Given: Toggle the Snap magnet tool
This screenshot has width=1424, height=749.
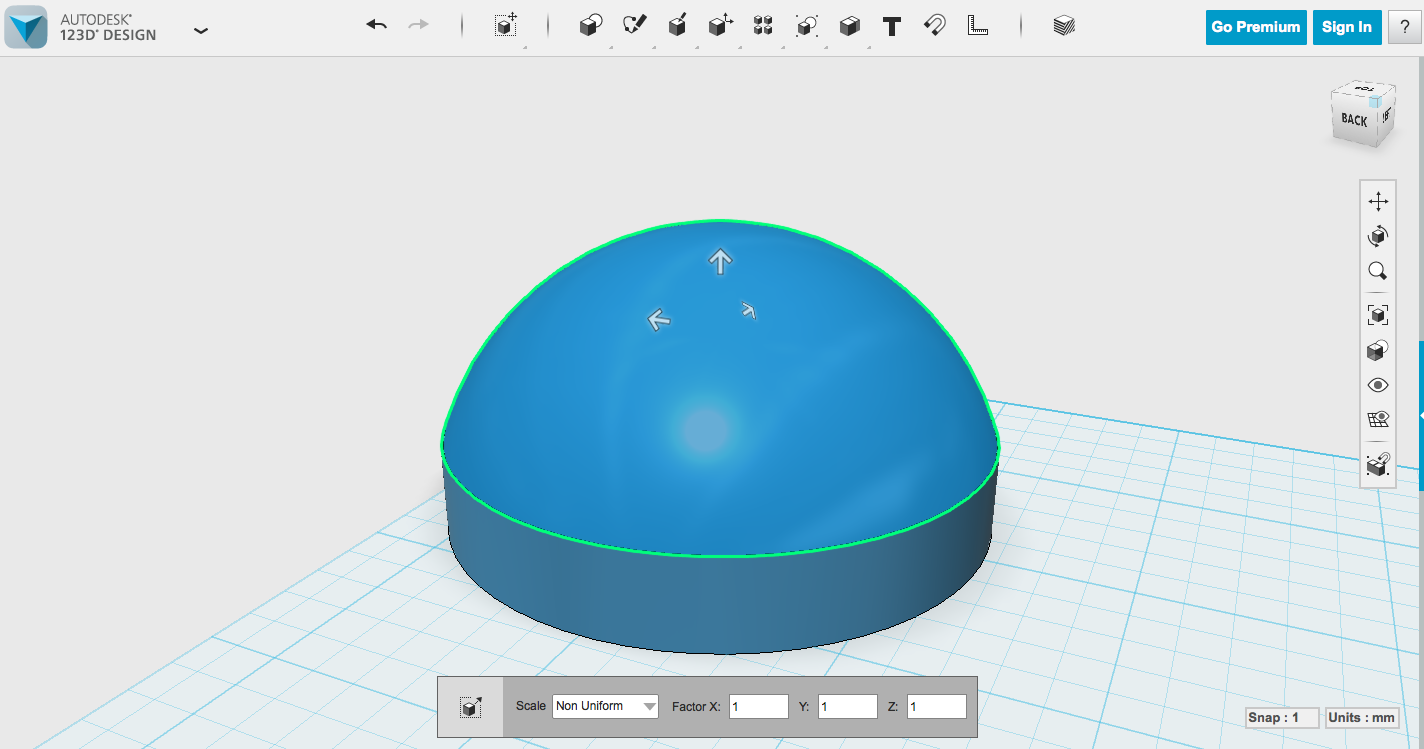Looking at the screenshot, I should point(933,27).
